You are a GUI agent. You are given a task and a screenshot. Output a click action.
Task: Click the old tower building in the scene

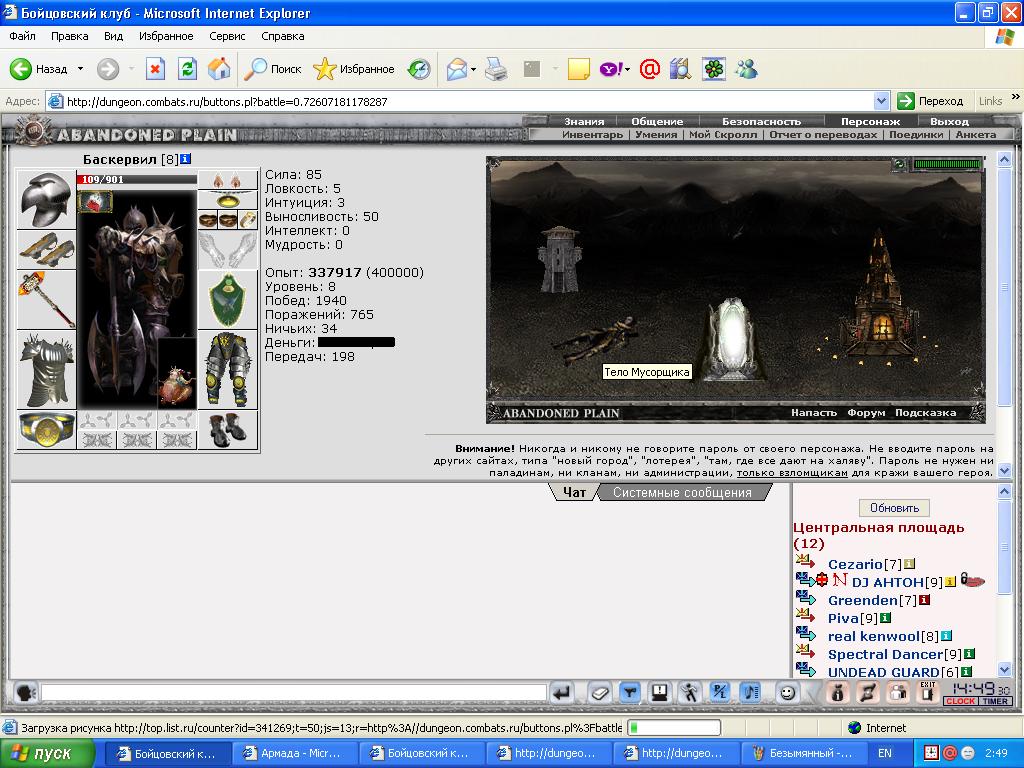pyautogui.click(x=560, y=259)
